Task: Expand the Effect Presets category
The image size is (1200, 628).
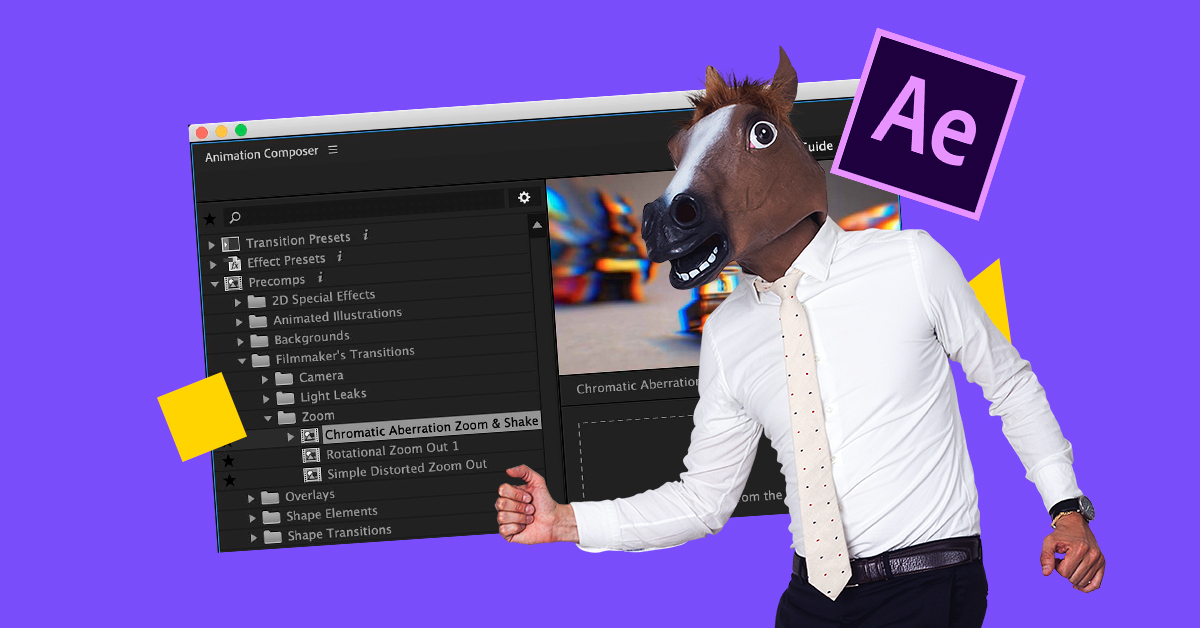Action: (x=213, y=265)
